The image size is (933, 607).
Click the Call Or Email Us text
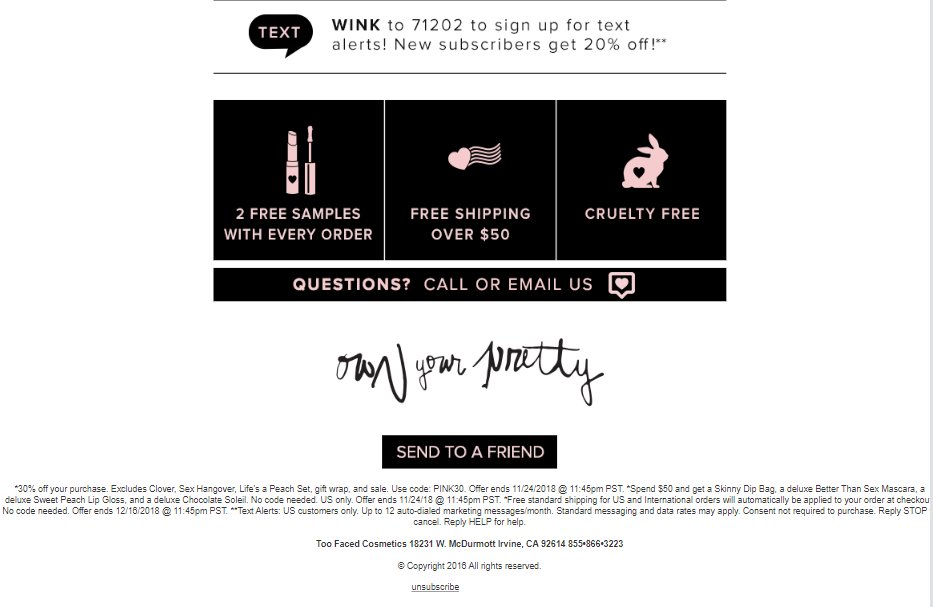pos(508,284)
